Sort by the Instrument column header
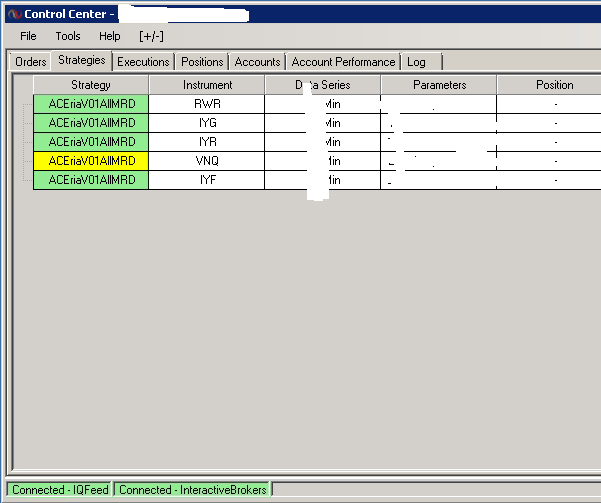This screenshot has width=601, height=503. 207,85
